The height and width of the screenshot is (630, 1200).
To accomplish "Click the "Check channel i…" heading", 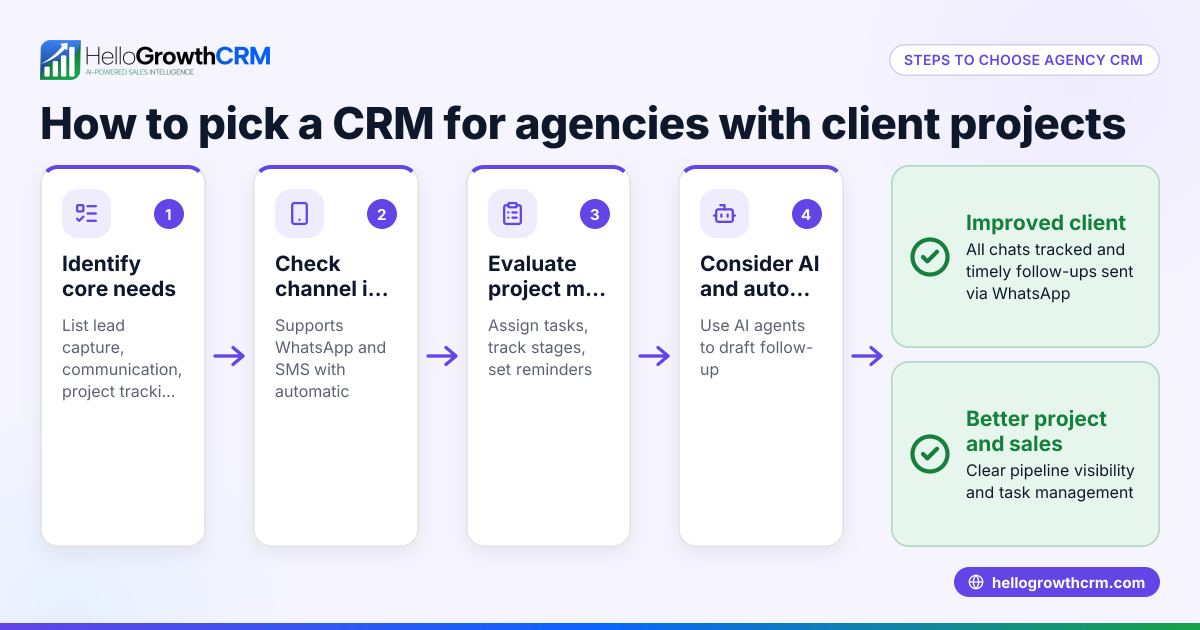I will (x=332, y=276).
